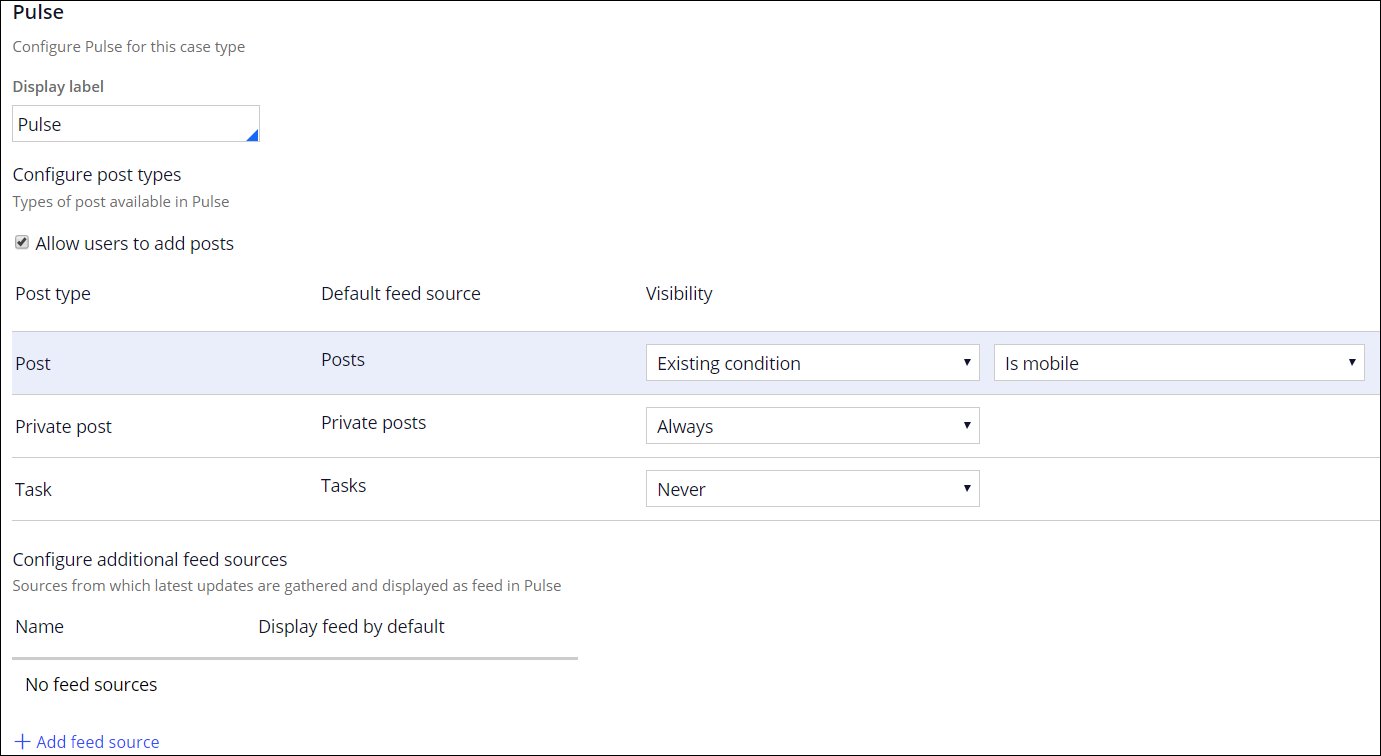Click the No feed sources empty row
This screenshot has width=1381, height=756.
click(x=92, y=685)
